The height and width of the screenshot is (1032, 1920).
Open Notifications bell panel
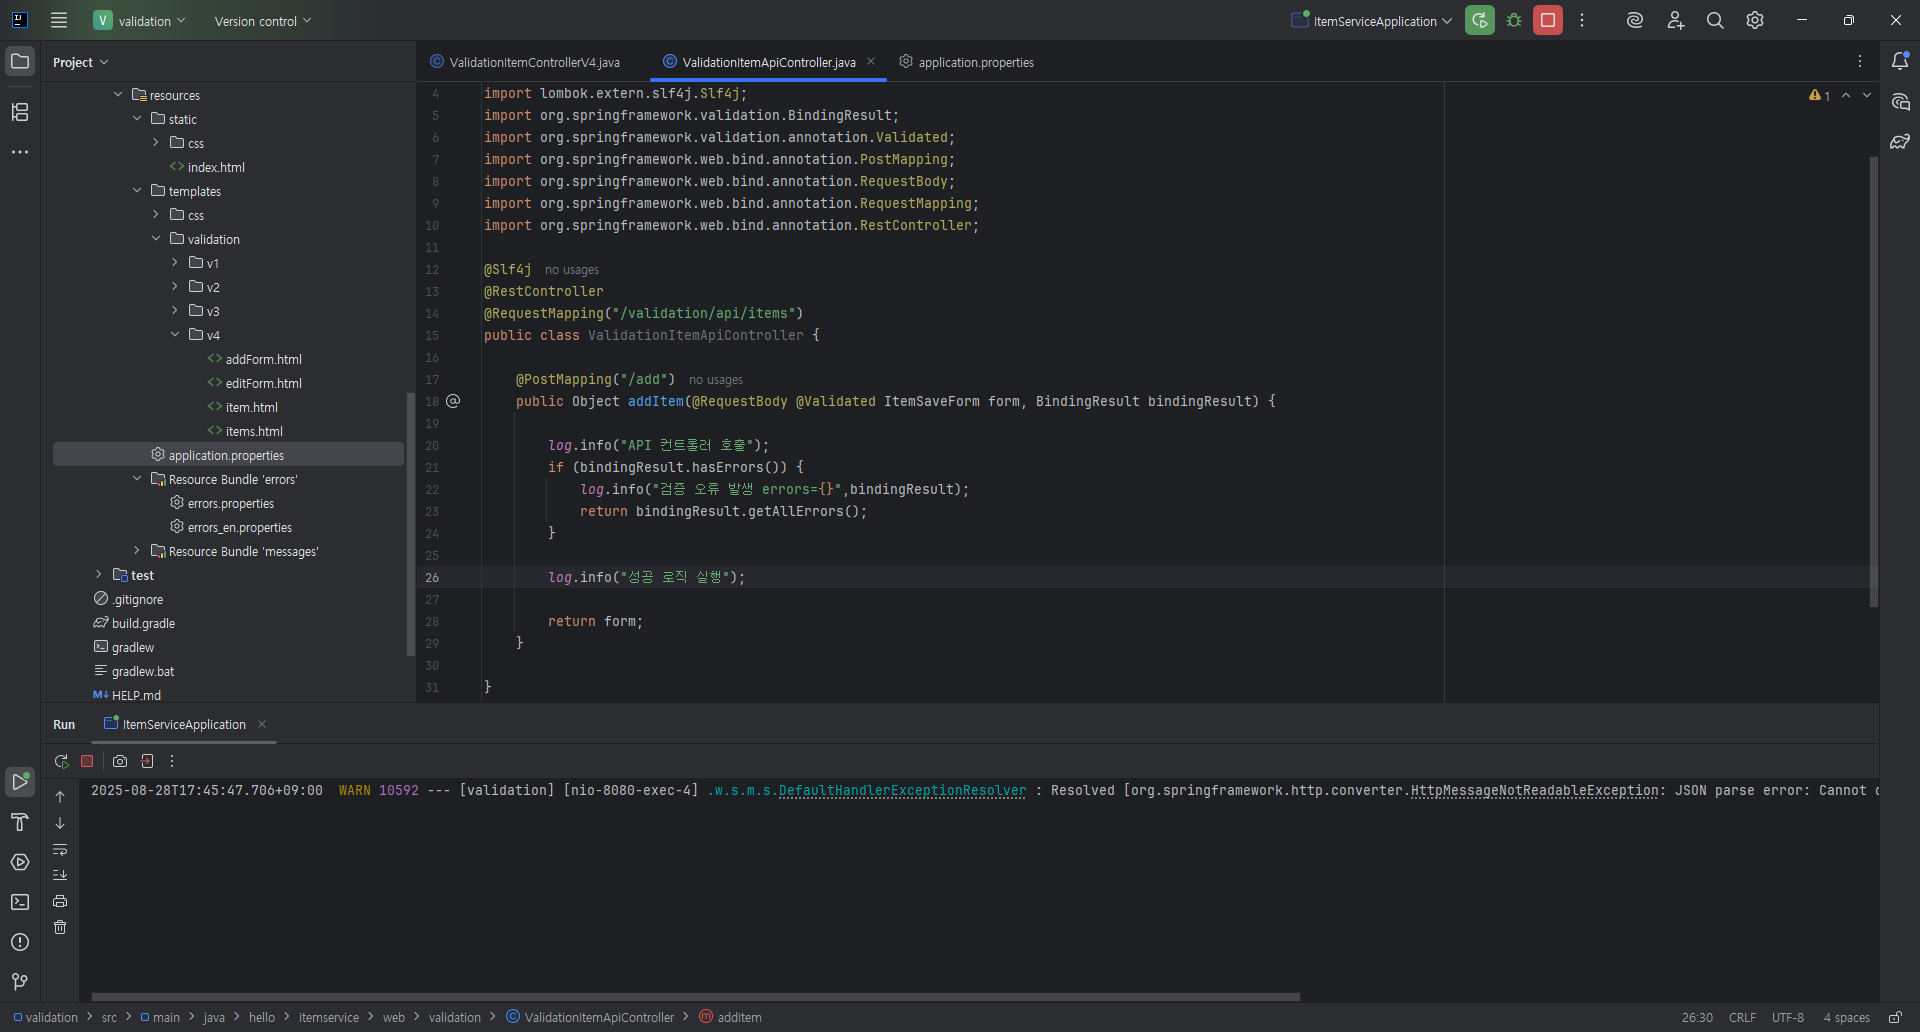coord(1900,61)
